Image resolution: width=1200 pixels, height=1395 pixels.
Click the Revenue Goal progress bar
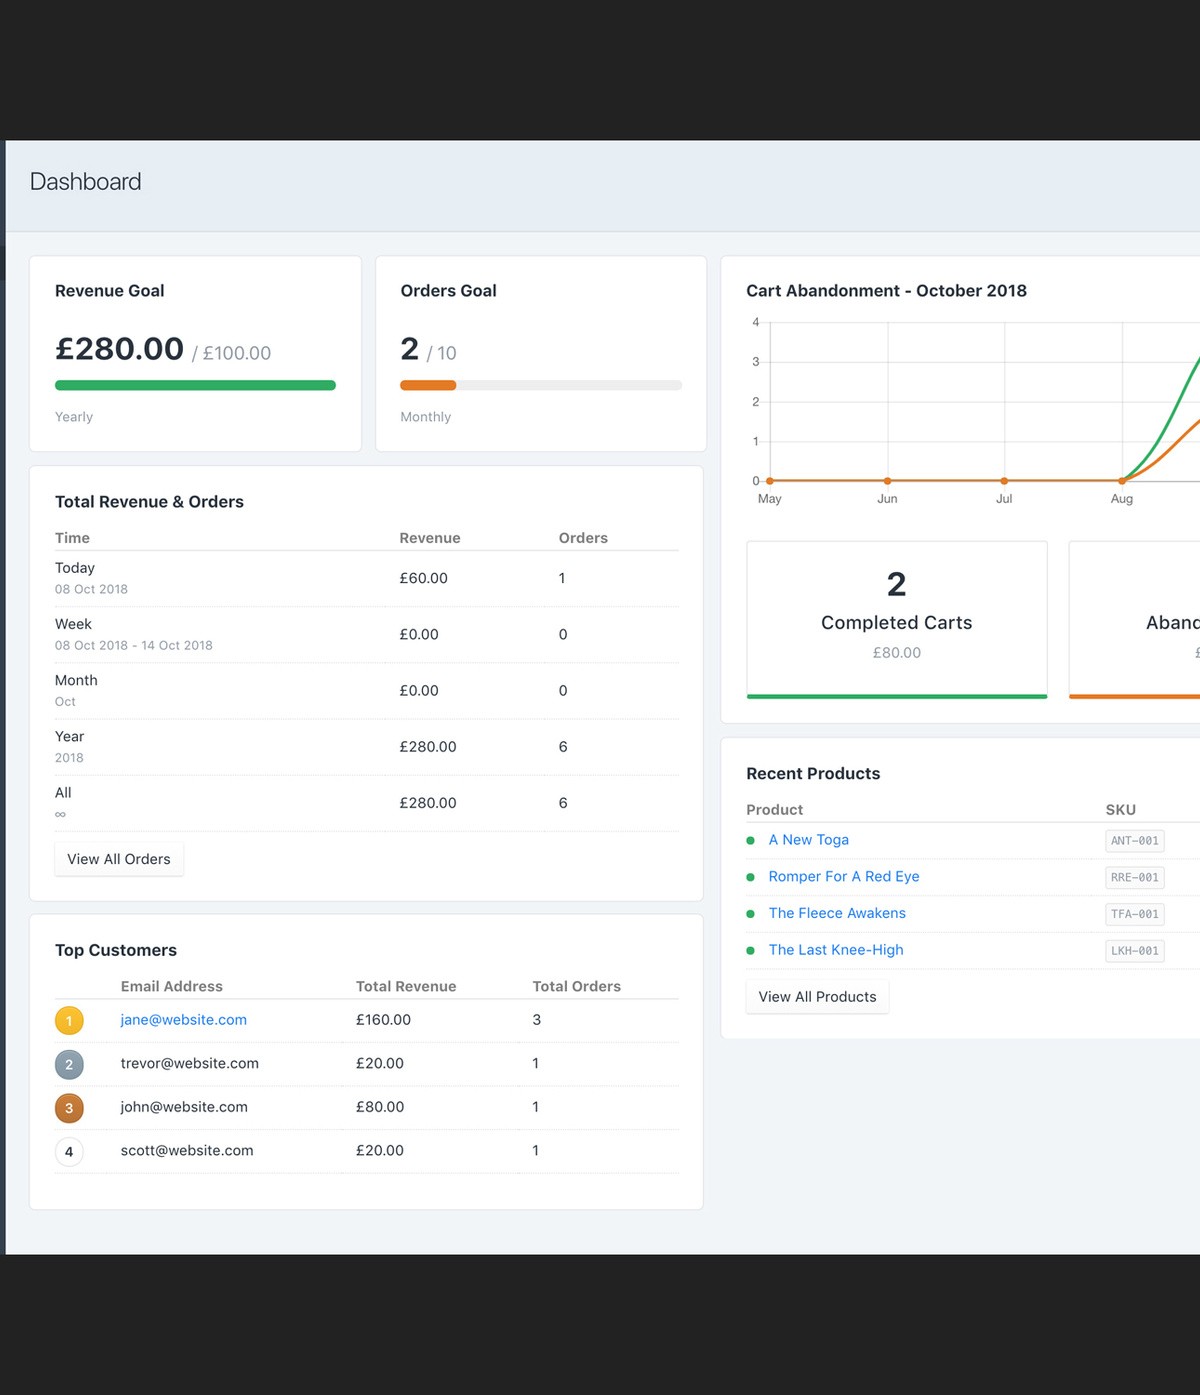pyautogui.click(x=195, y=385)
